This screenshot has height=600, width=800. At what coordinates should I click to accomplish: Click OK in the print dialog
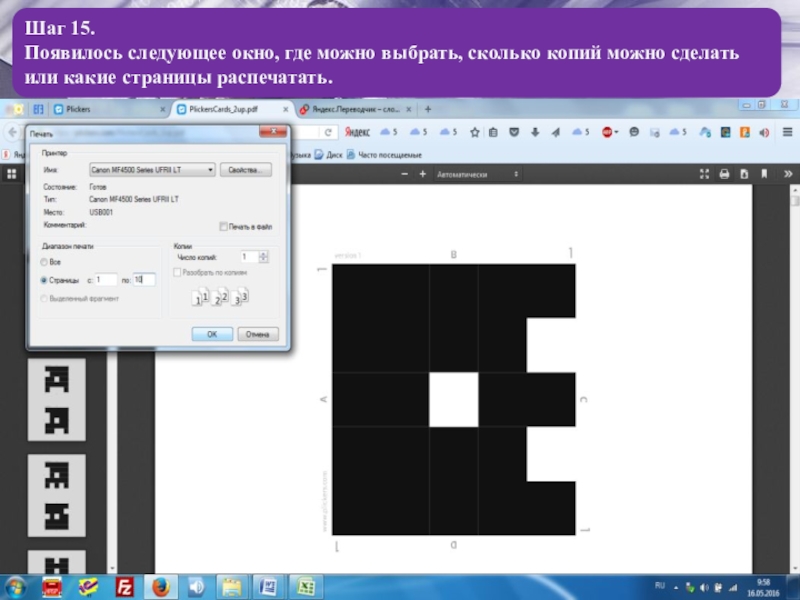[212, 334]
